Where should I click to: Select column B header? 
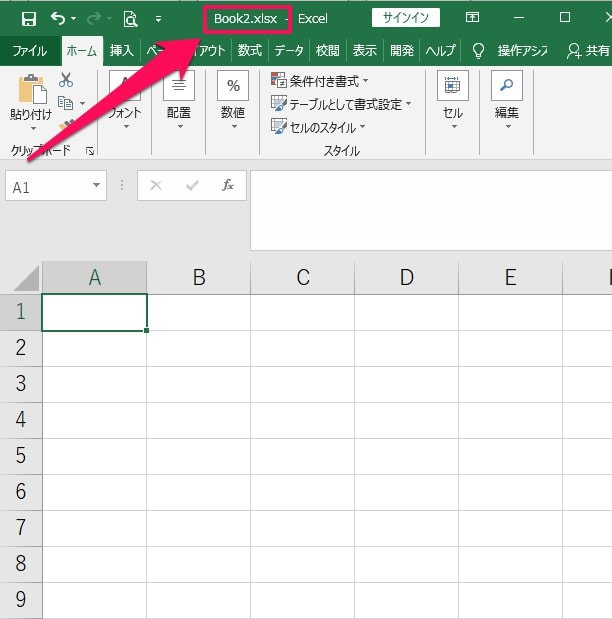[199, 277]
